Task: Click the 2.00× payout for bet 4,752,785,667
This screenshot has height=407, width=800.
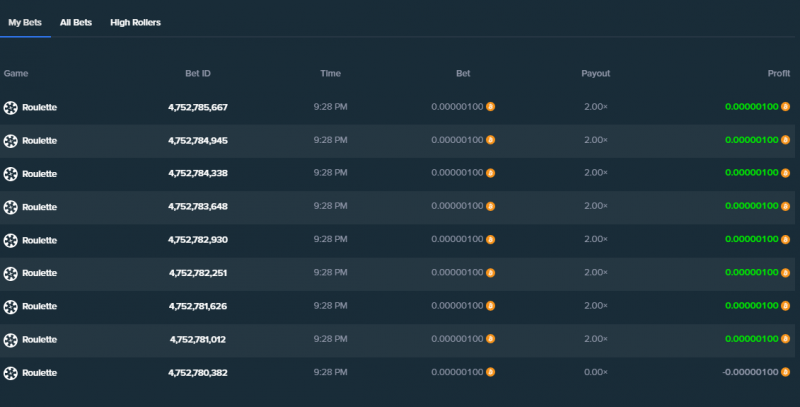Action: pyautogui.click(x=596, y=107)
